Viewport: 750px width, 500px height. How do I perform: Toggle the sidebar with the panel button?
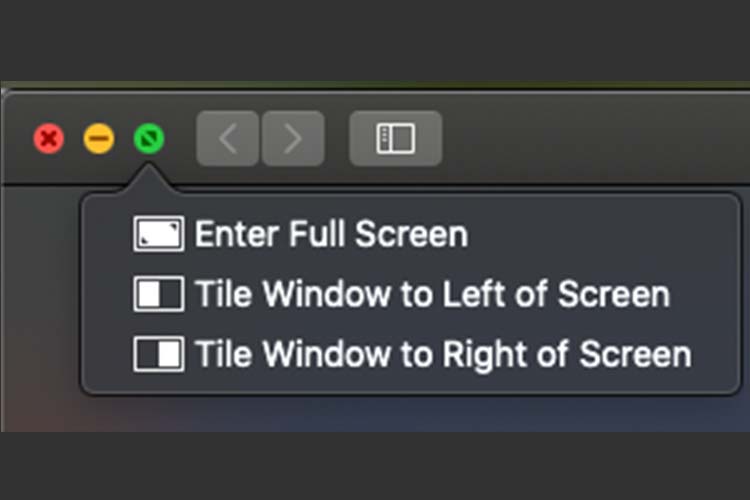coord(396,138)
